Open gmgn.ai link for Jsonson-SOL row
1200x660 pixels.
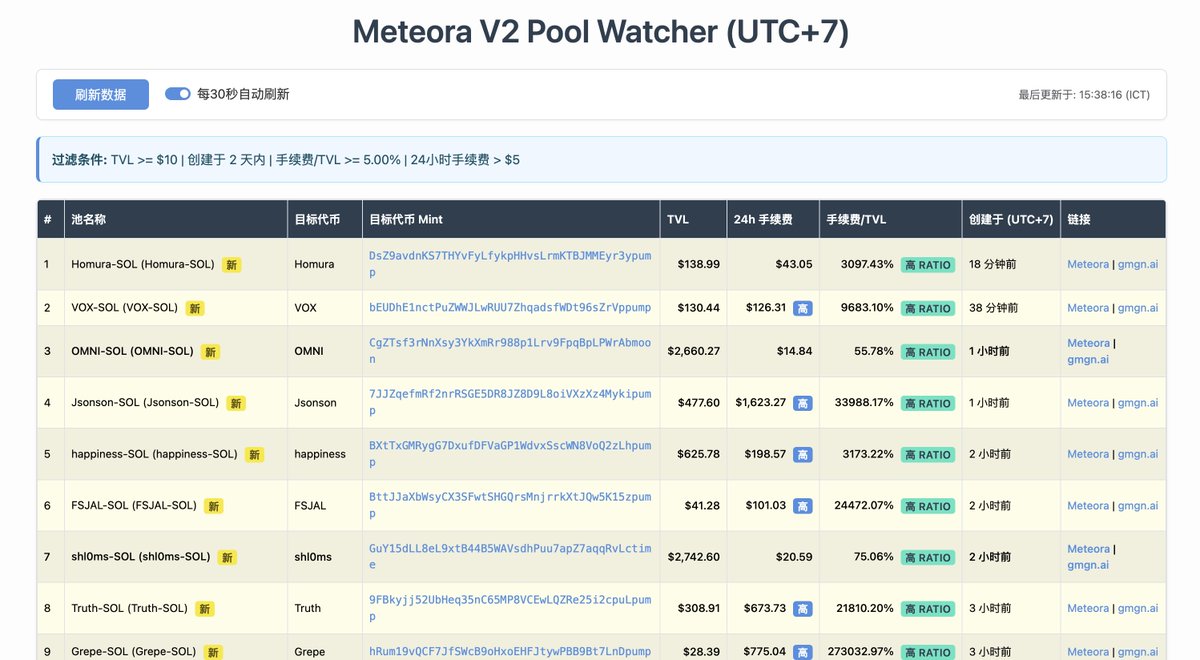(x=1138, y=403)
